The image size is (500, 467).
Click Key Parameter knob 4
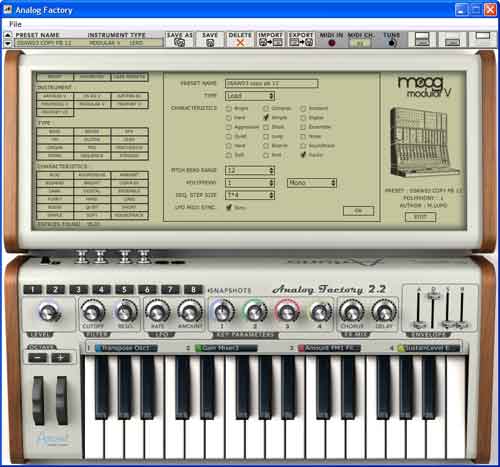(x=320, y=312)
